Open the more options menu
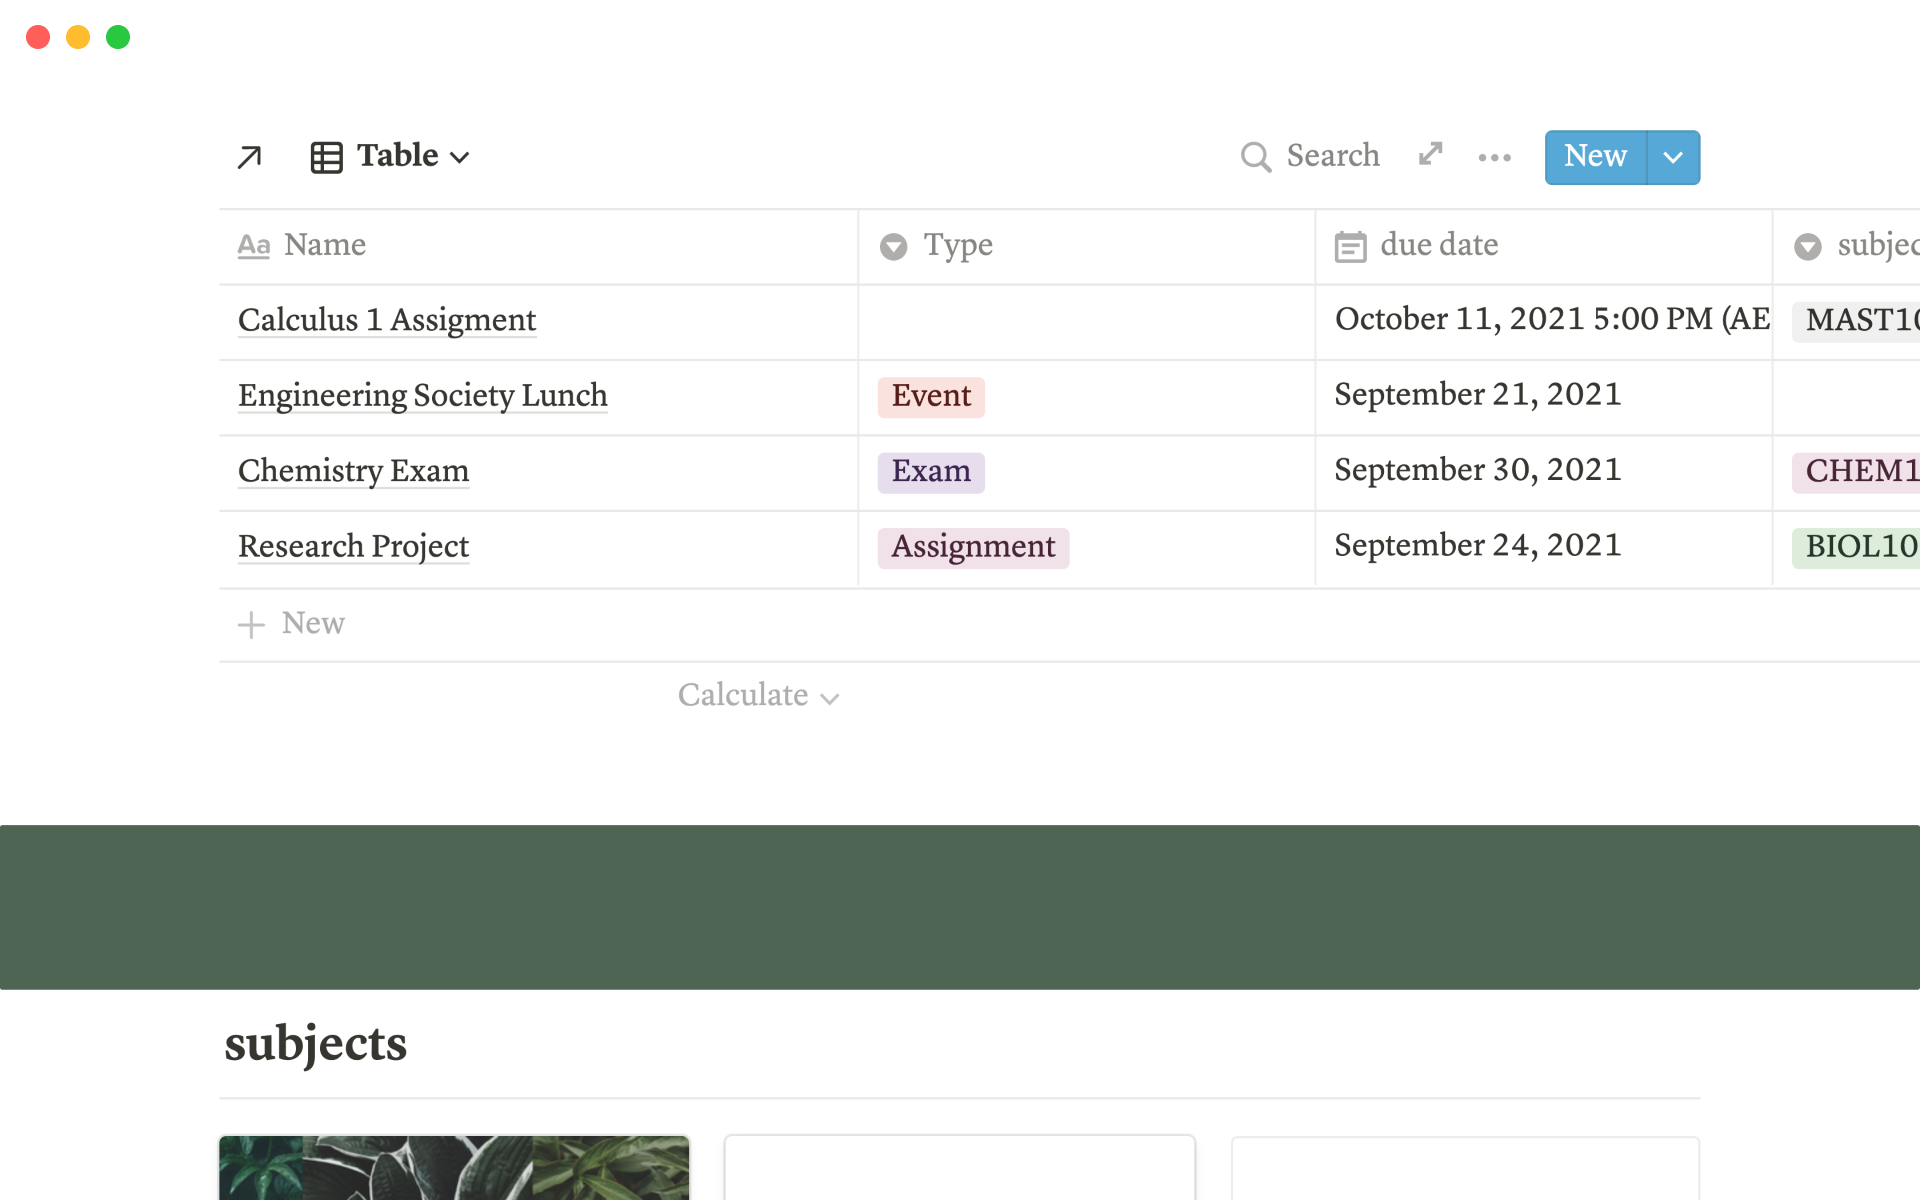Viewport: 1920px width, 1200px height. (x=1494, y=157)
